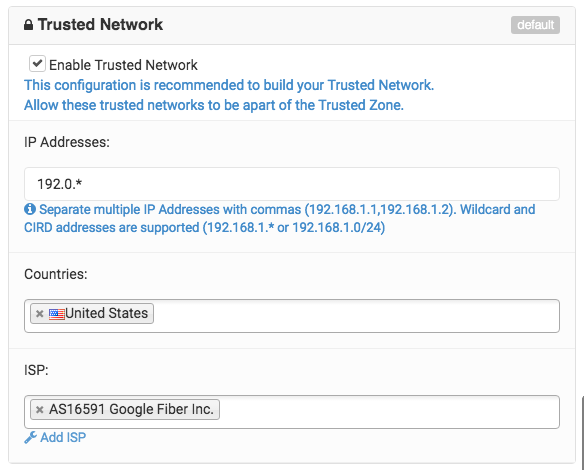Screen dimensions: 584x470
Task: Click the AS16591 Google Fiber Inc. tag
Action: tap(125, 409)
